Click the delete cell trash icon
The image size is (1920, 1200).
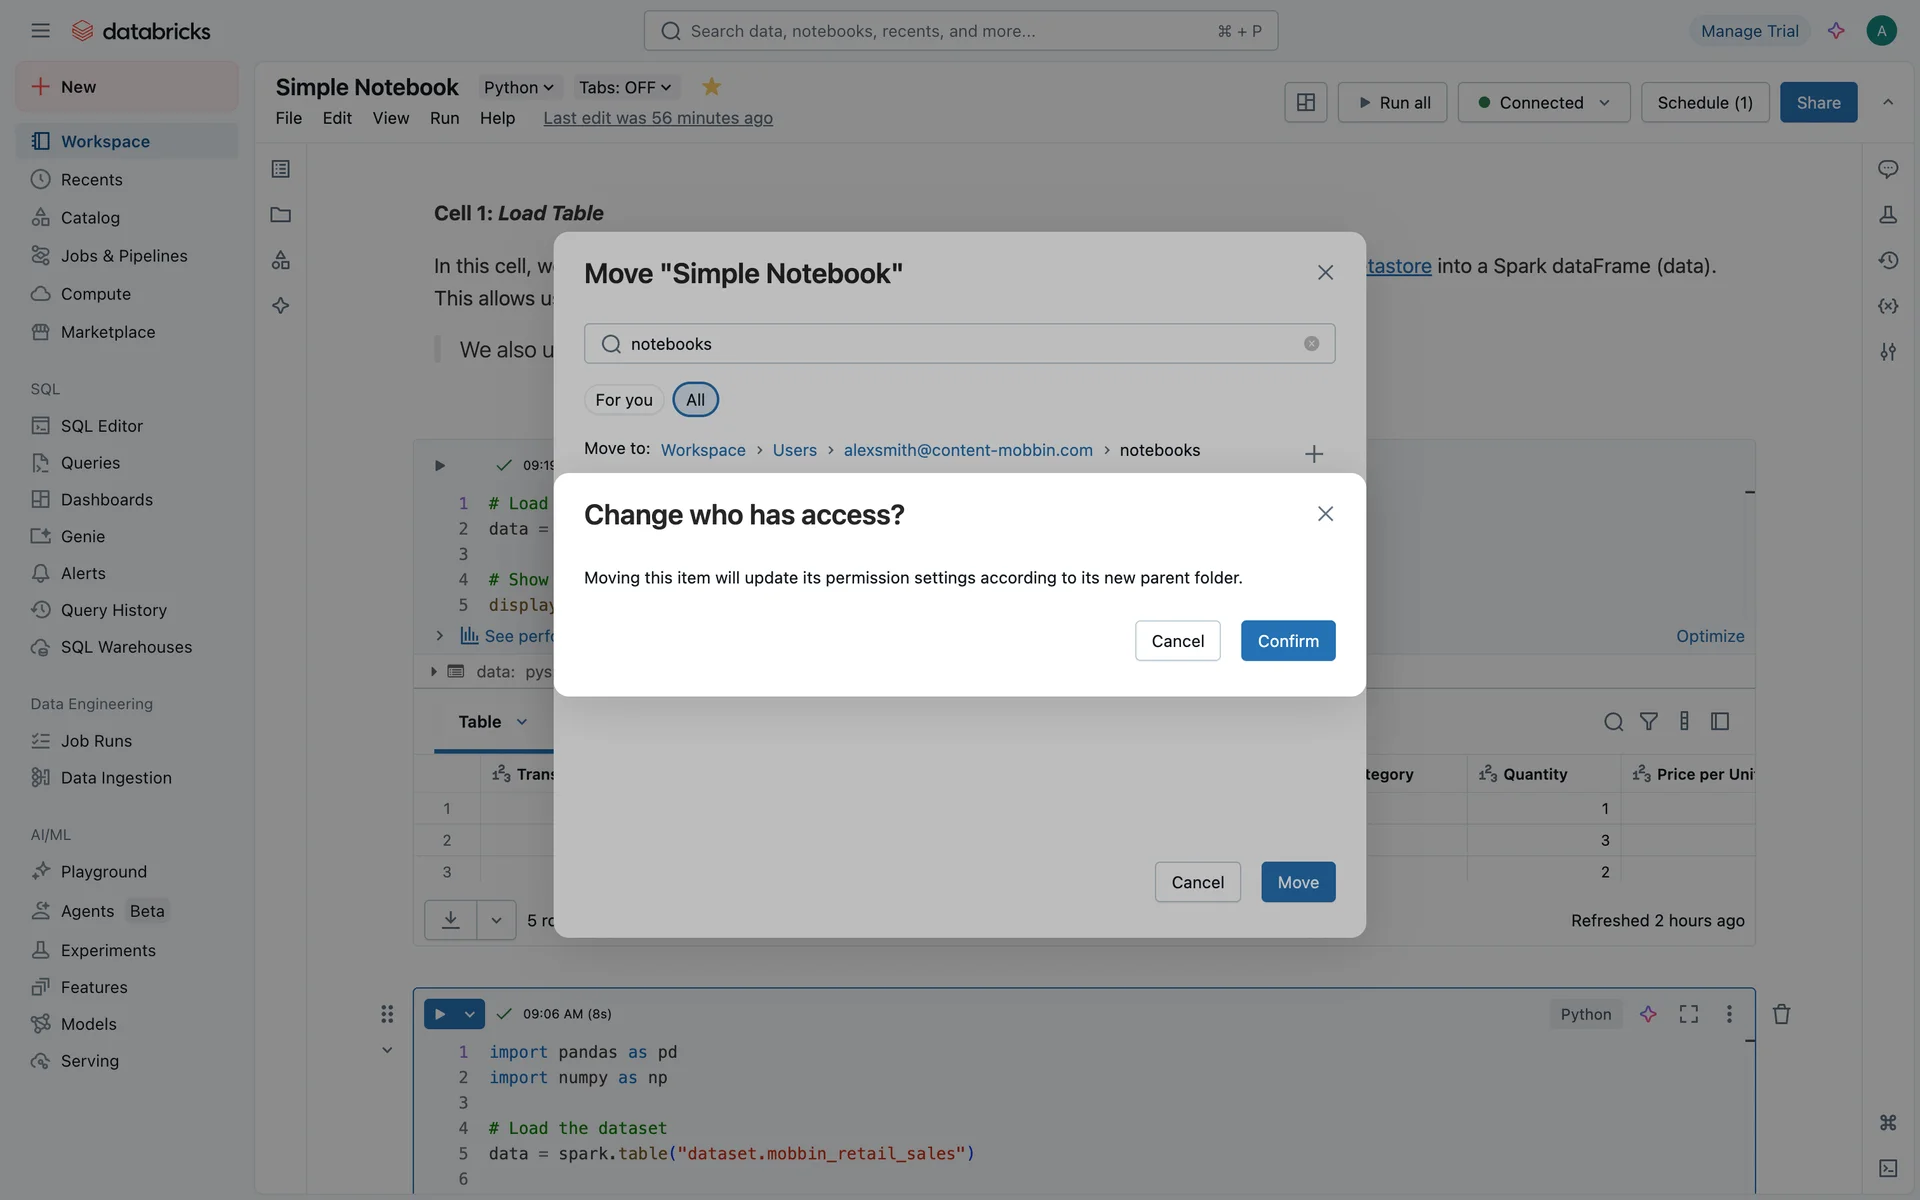pyautogui.click(x=1781, y=1014)
